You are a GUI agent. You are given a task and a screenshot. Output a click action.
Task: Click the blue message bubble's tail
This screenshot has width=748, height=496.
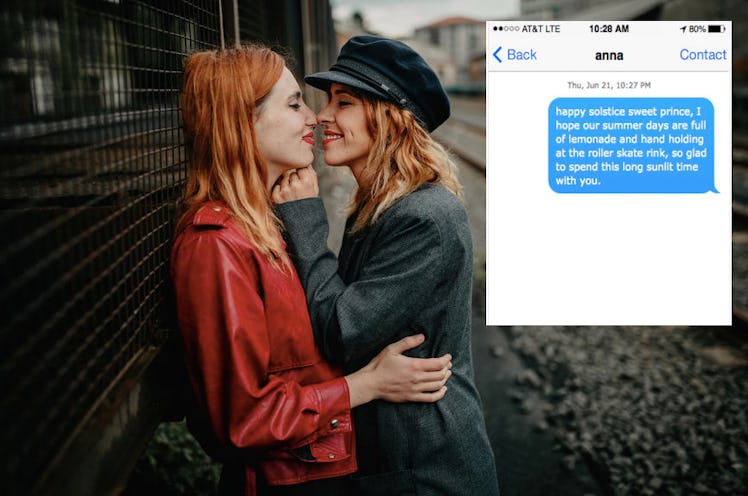tap(714, 189)
